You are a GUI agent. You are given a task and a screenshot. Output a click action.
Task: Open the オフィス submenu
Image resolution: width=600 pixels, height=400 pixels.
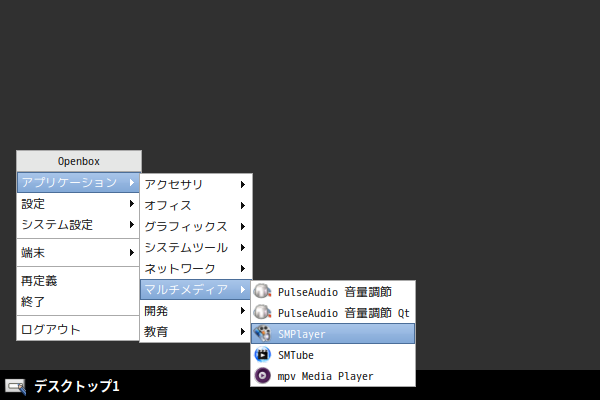196,206
